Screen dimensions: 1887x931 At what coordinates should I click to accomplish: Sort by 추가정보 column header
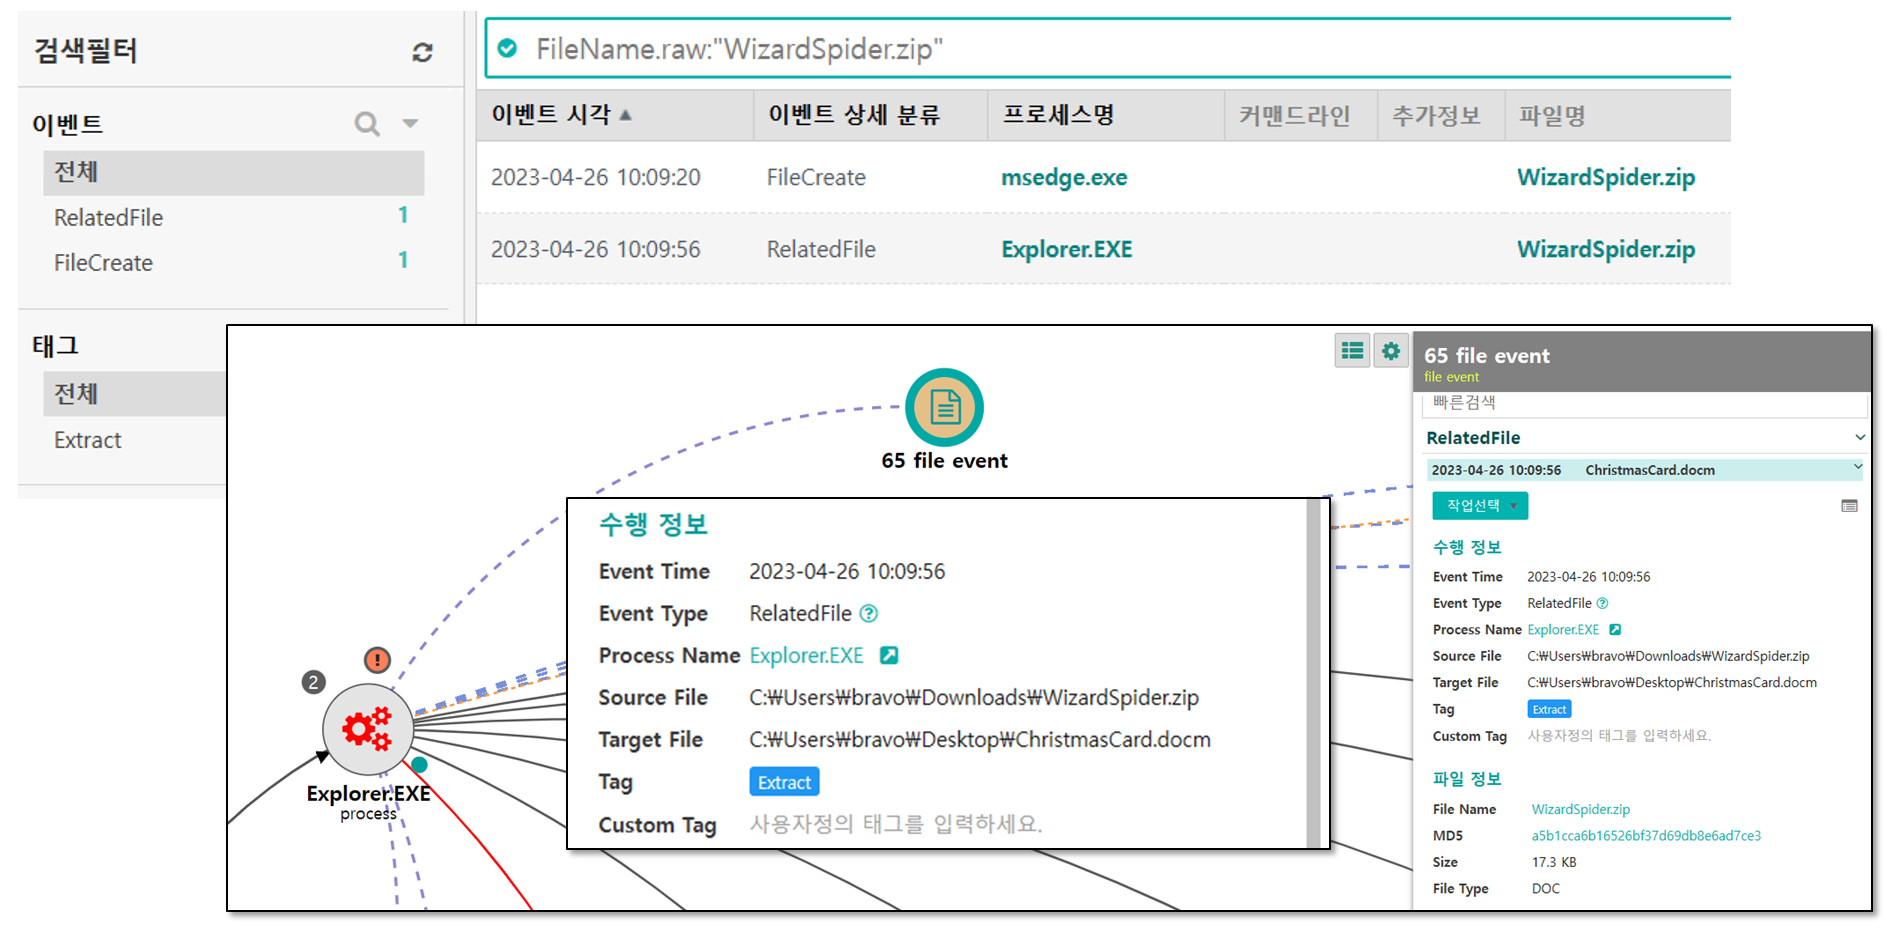(x=1436, y=115)
